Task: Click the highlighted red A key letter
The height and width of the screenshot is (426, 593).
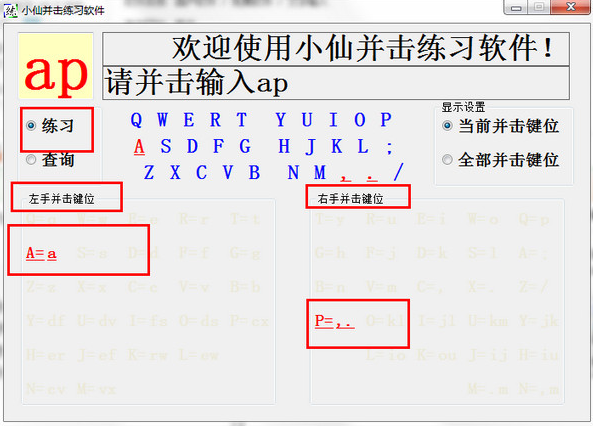Action: tap(139, 146)
